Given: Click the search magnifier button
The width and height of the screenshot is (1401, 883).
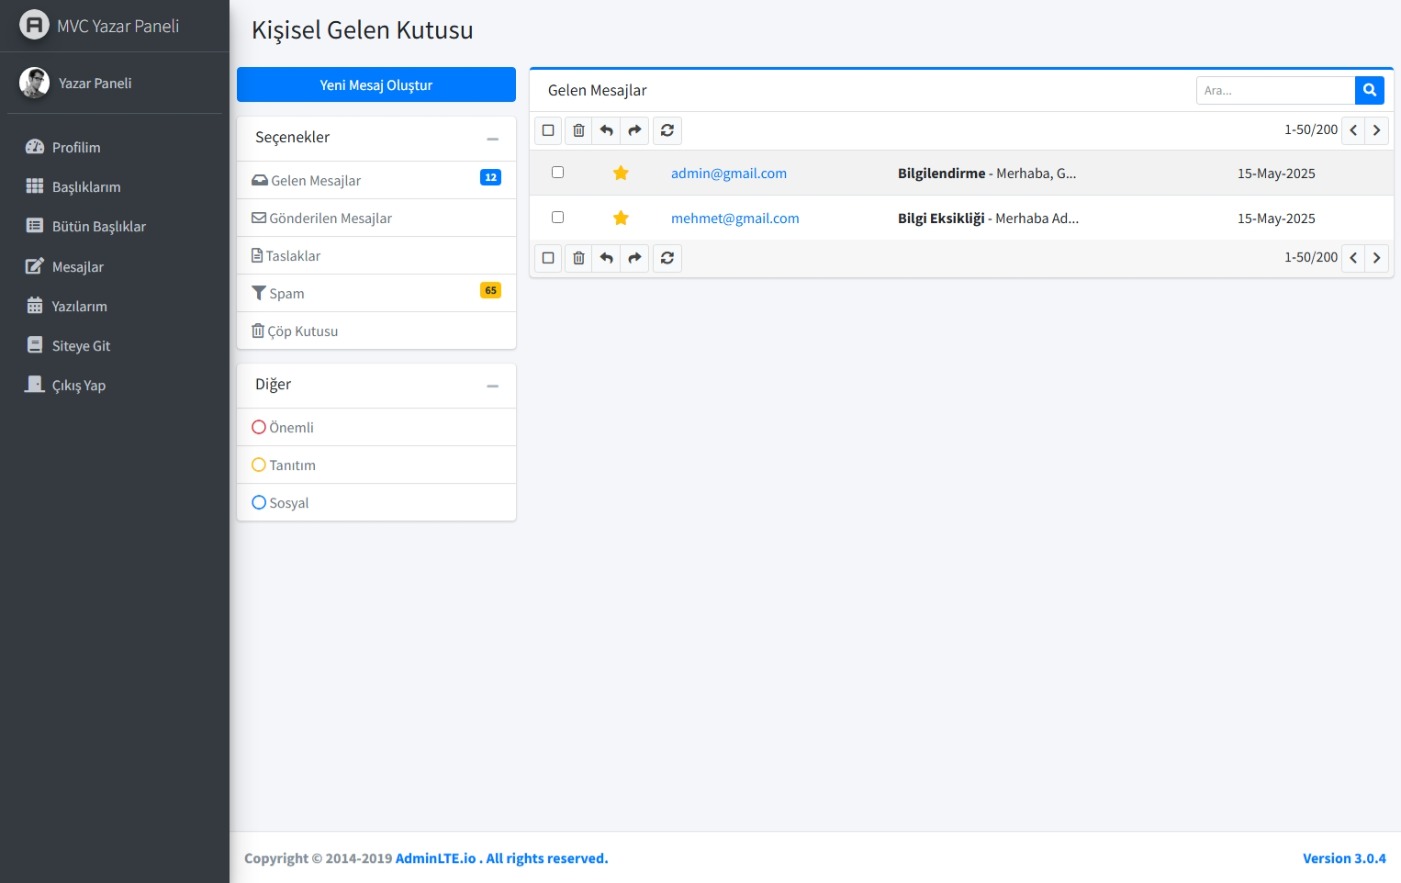Looking at the screenshot, I should coord(1369,90).
